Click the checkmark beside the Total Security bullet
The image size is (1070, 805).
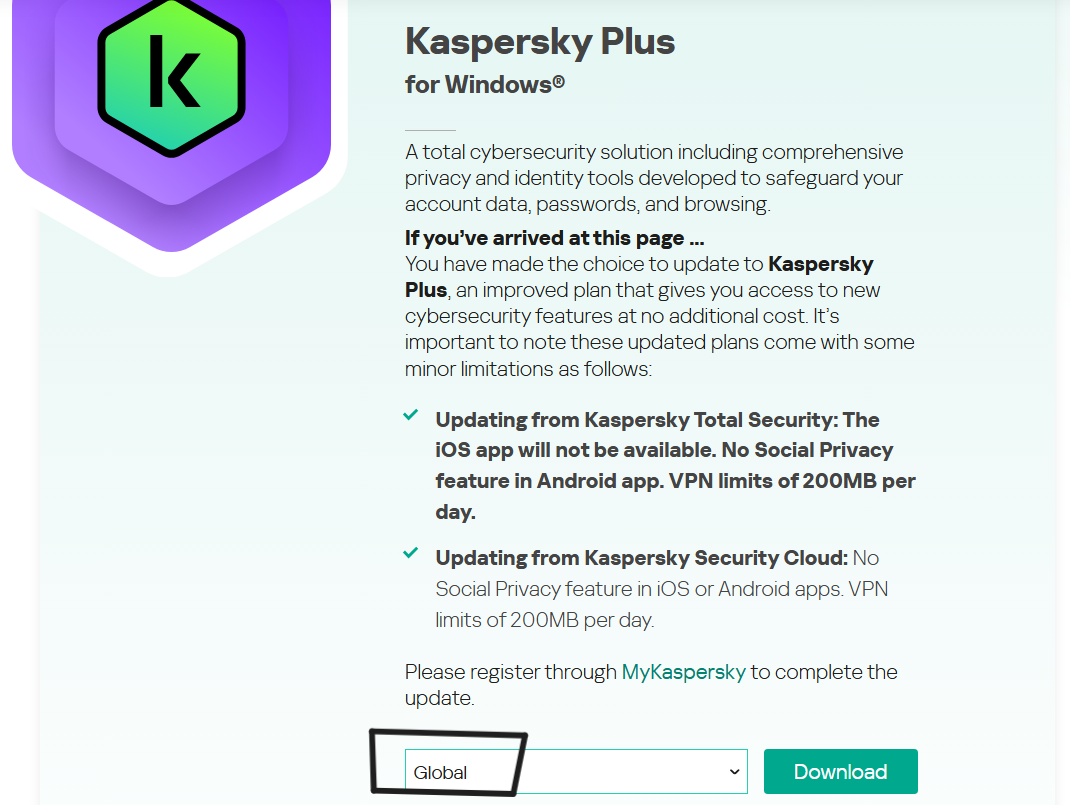(410, 415)
